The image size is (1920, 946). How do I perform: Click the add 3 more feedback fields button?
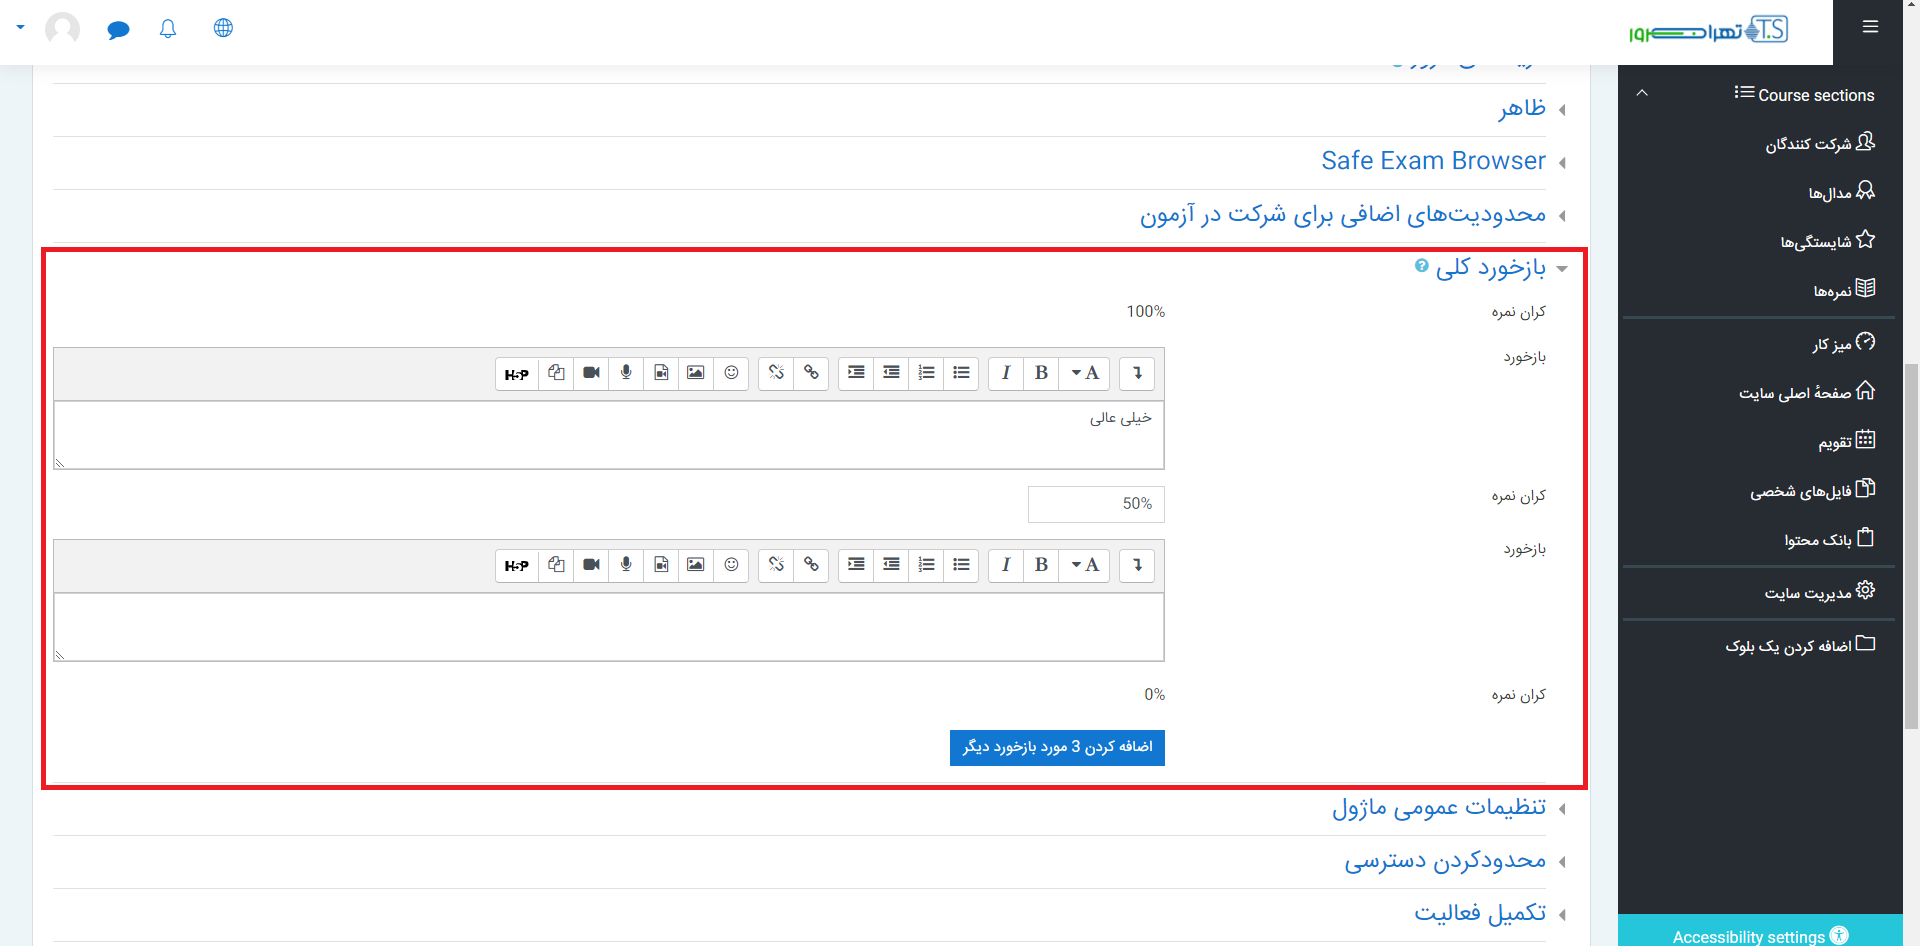click(x=1056, y=747)
